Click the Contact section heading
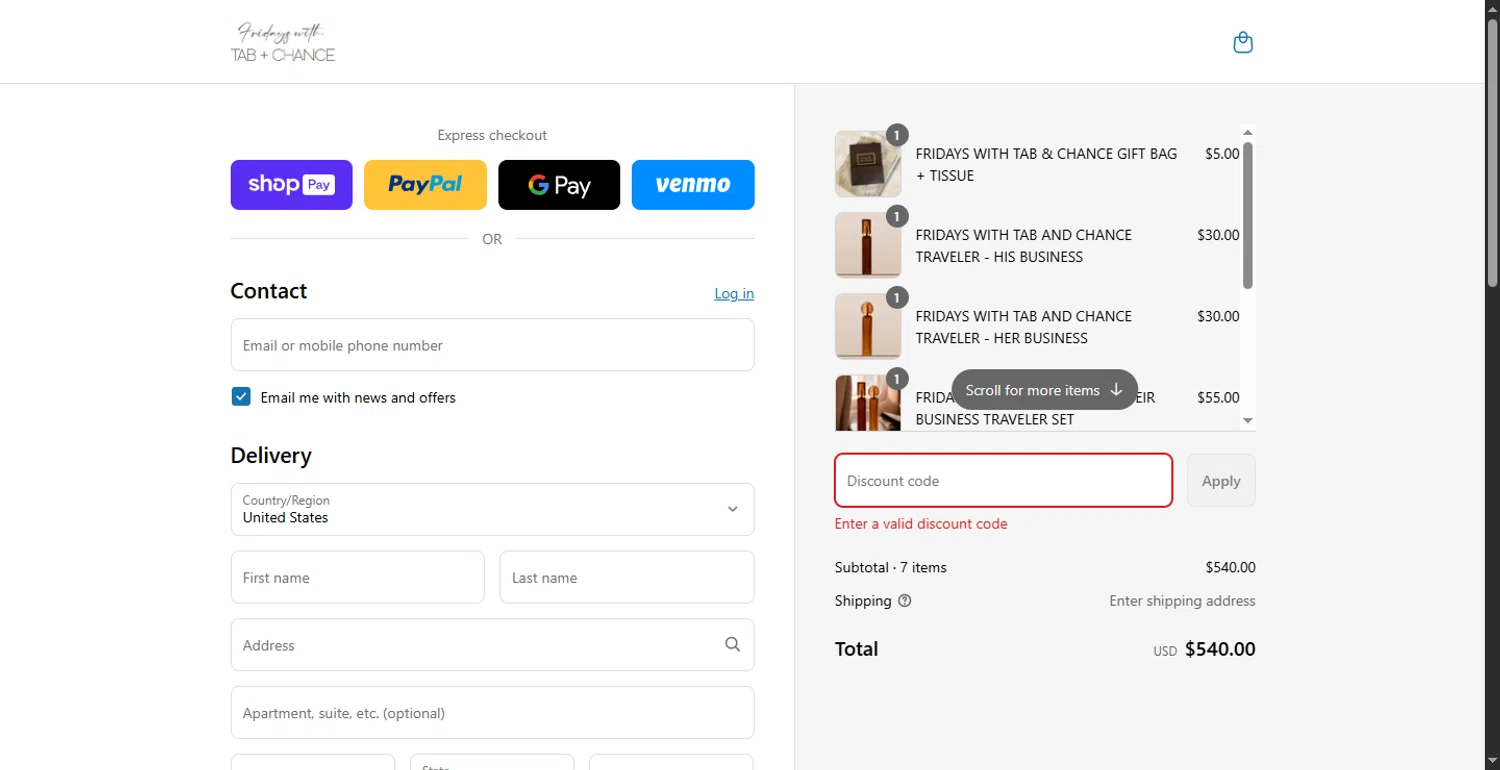This screenshot has height=770, width=1500. coord(269,291)
